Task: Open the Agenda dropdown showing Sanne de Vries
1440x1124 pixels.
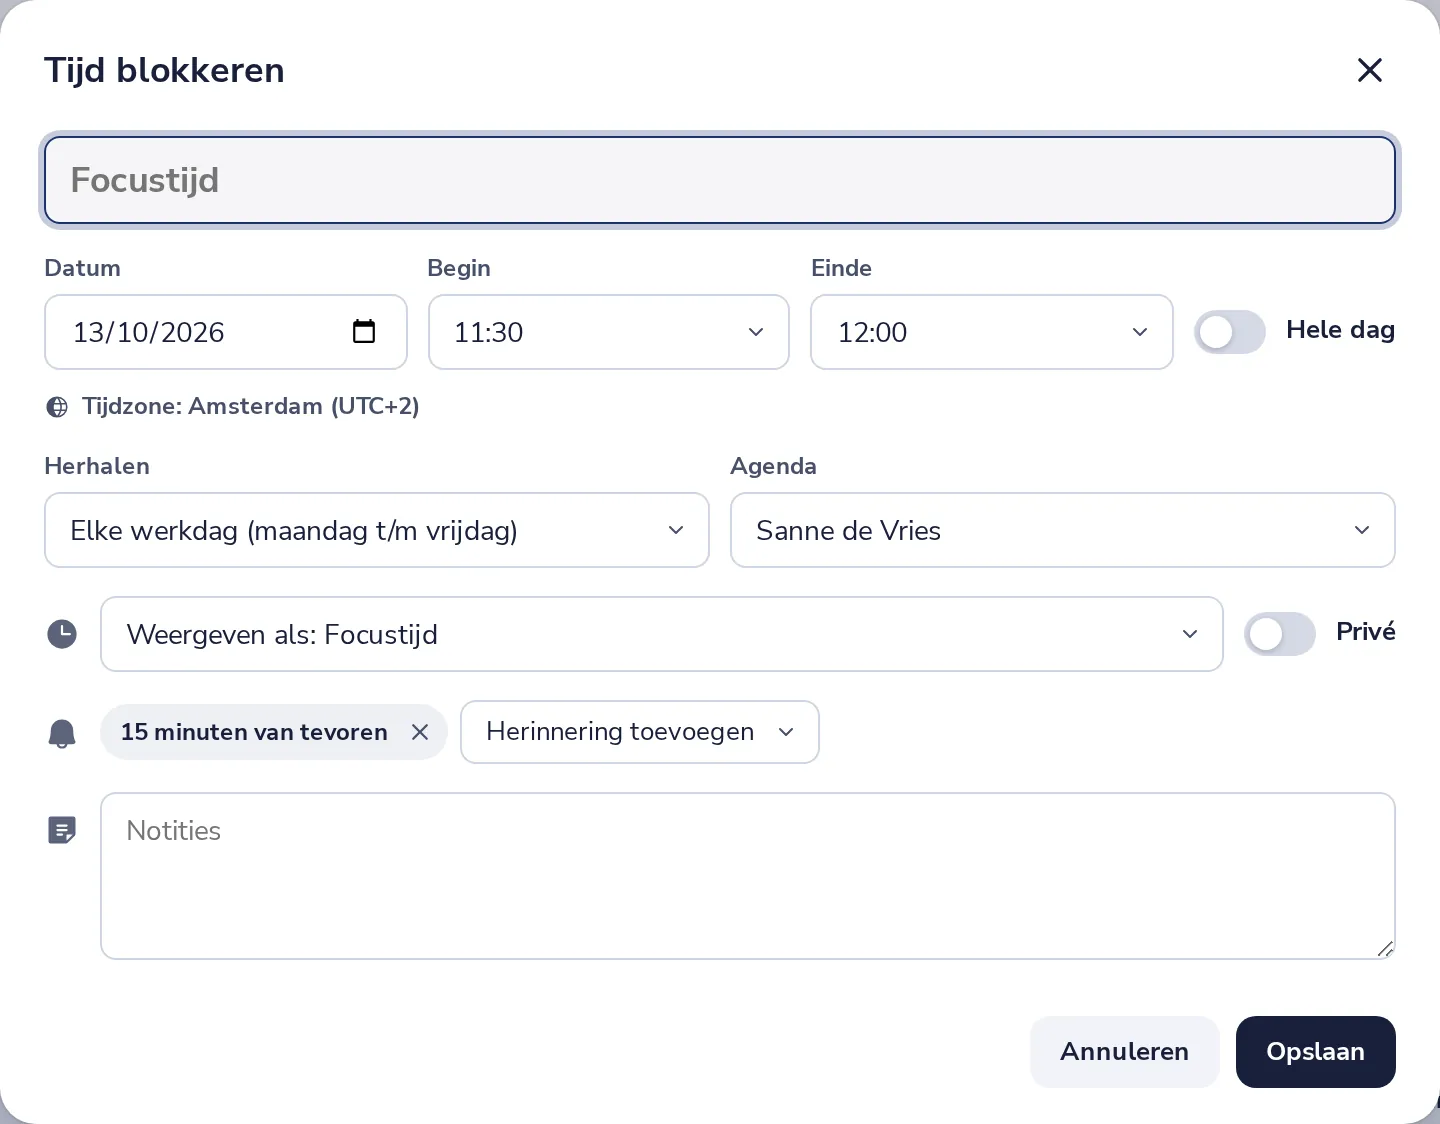Action: 1063,530
